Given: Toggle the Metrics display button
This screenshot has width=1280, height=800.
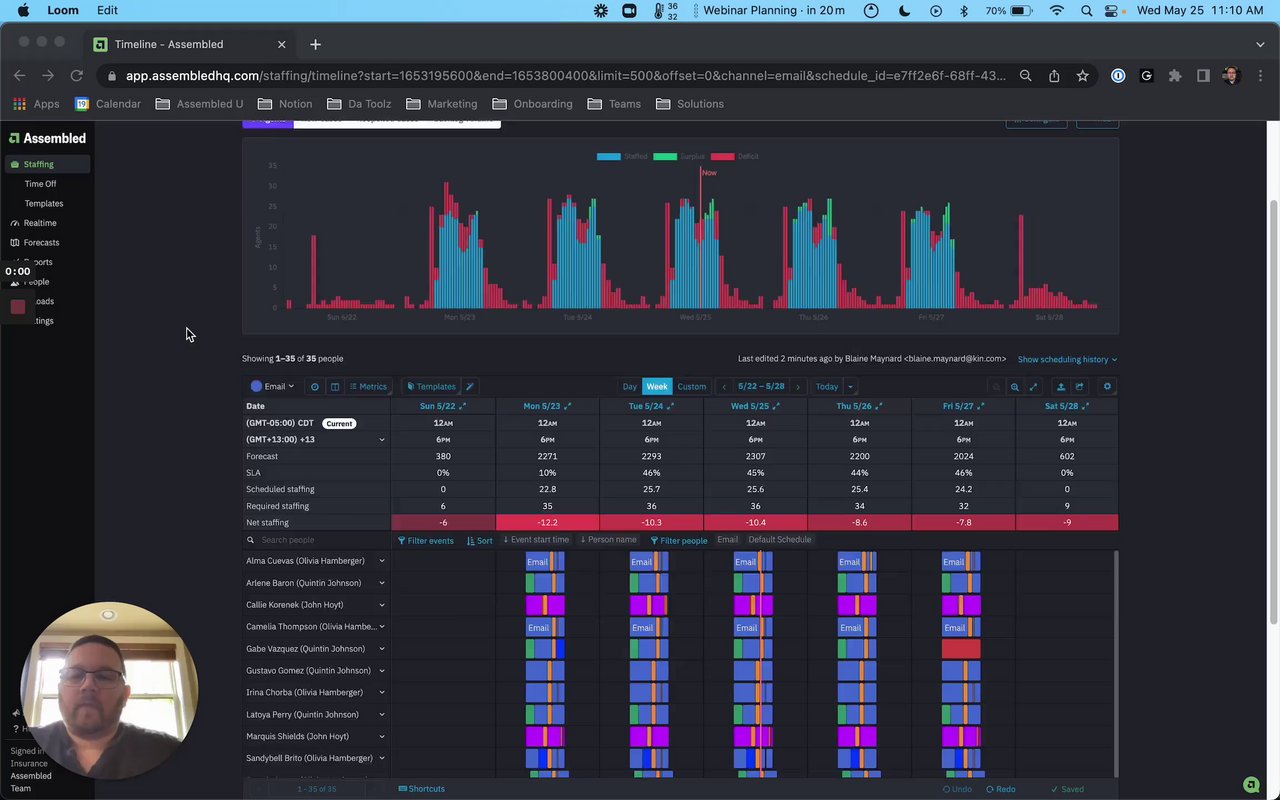Looking at the screenshot, I should point(368,387).
